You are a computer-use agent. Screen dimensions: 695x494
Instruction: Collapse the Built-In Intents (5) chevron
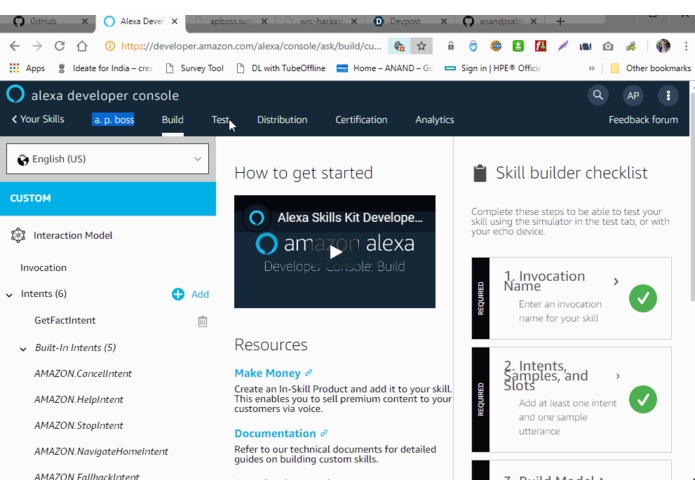click(23, 349)
